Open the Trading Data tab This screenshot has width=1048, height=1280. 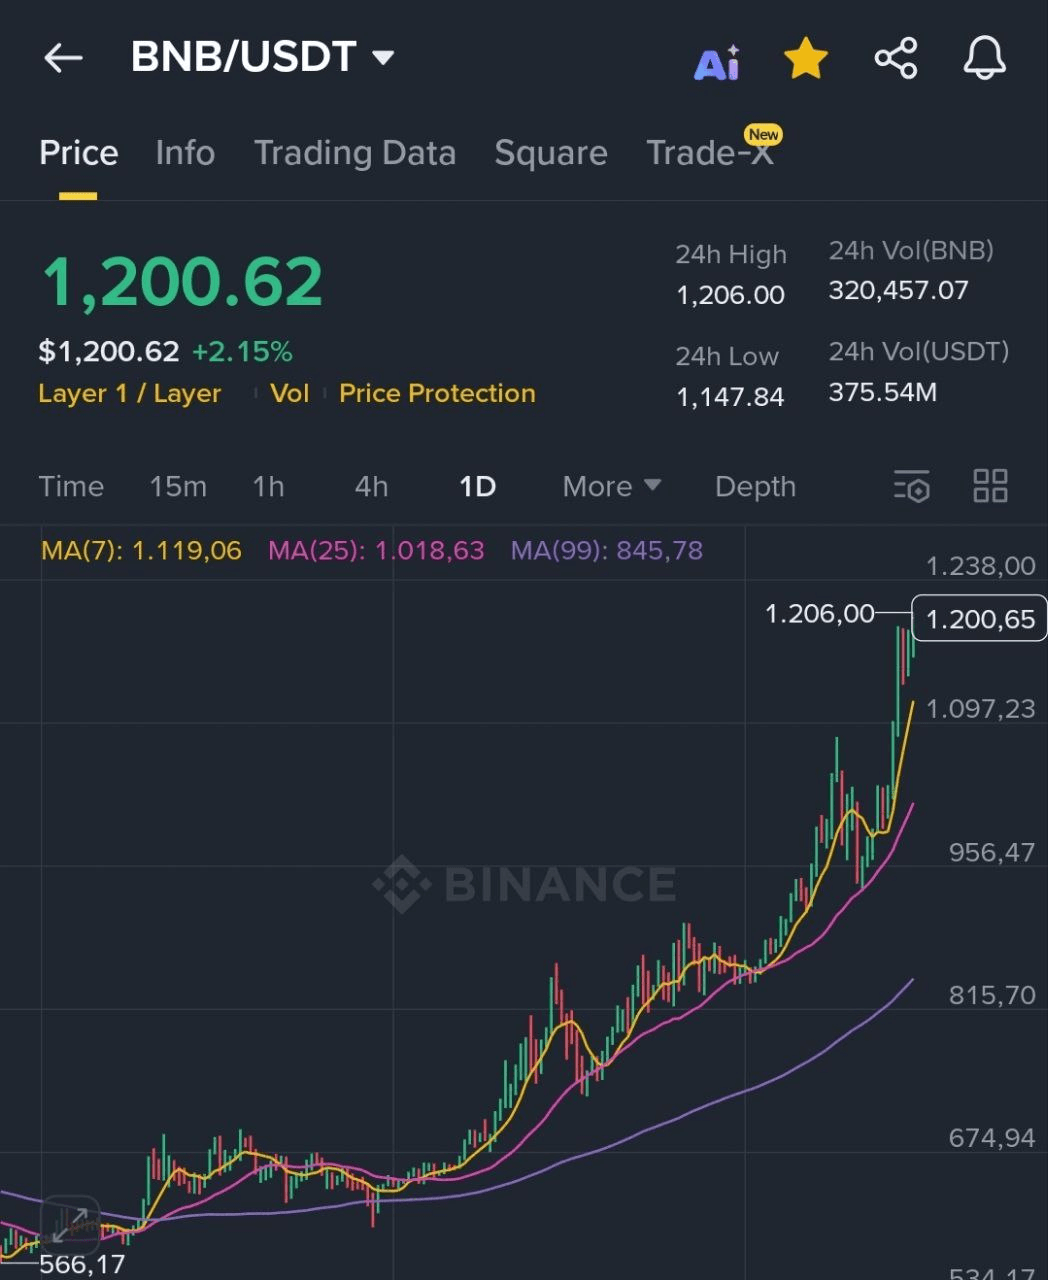tap(354, 153)
